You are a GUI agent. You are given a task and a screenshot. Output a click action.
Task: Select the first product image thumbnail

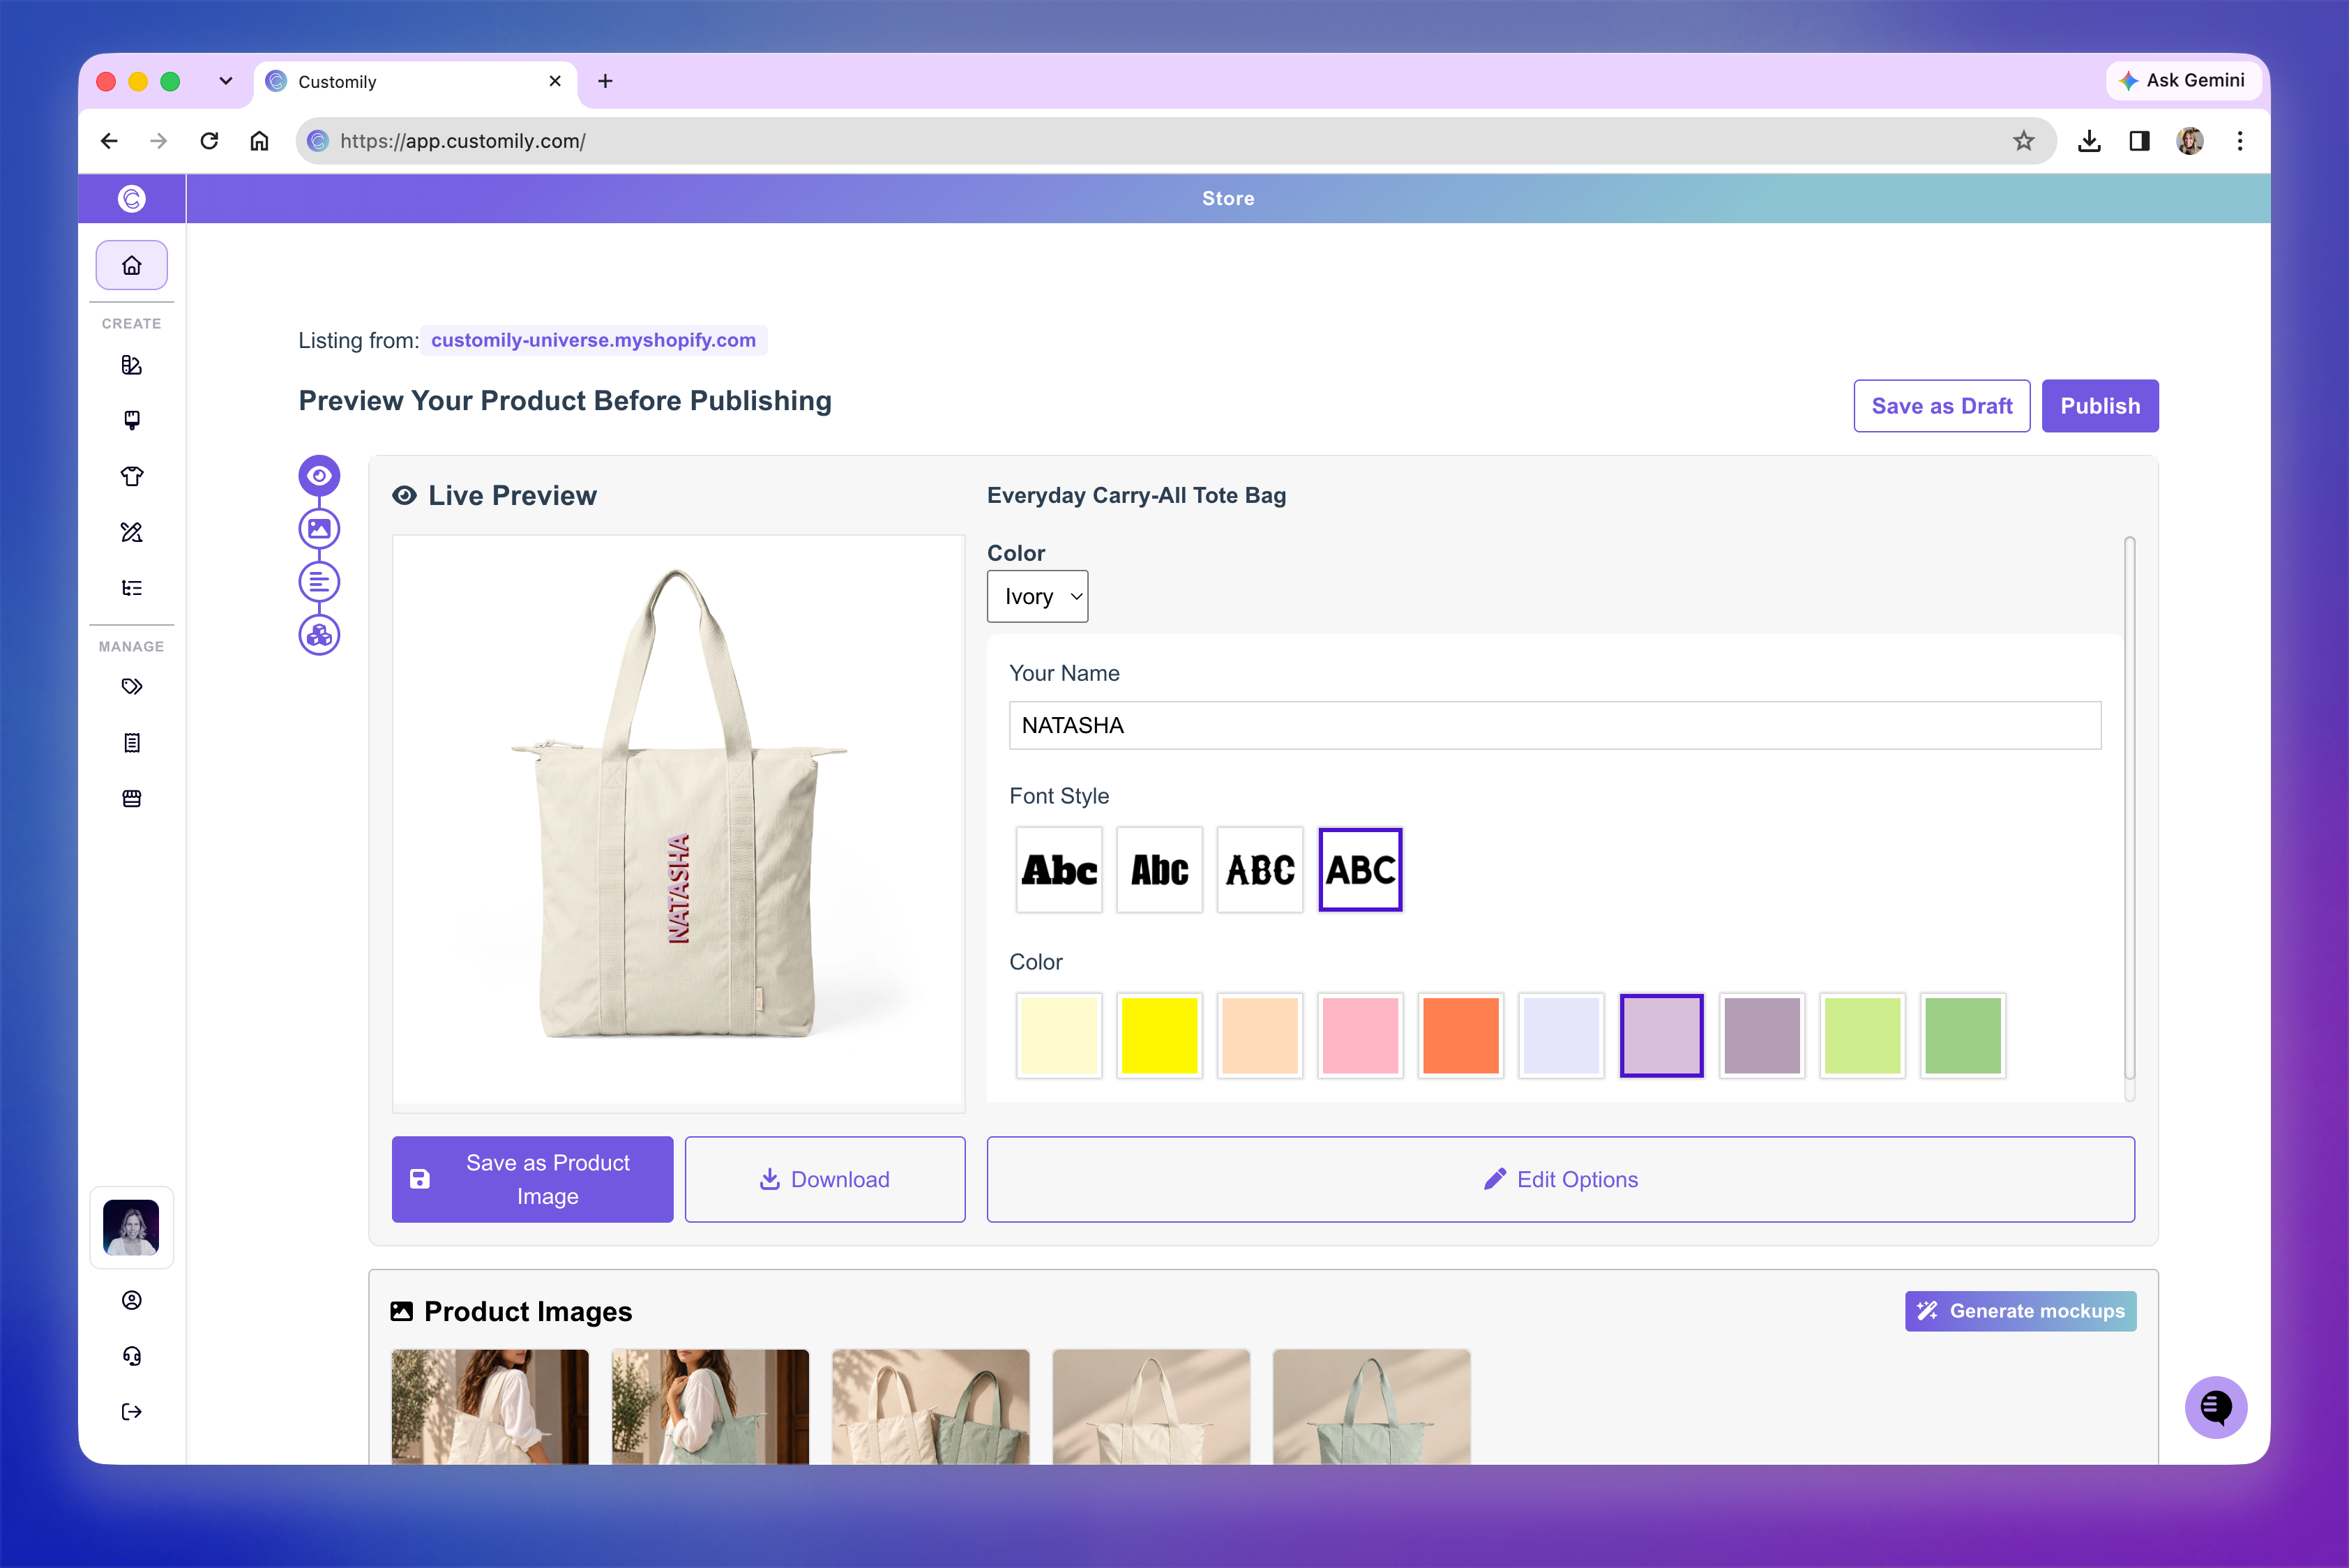(x=490, y=1407)
